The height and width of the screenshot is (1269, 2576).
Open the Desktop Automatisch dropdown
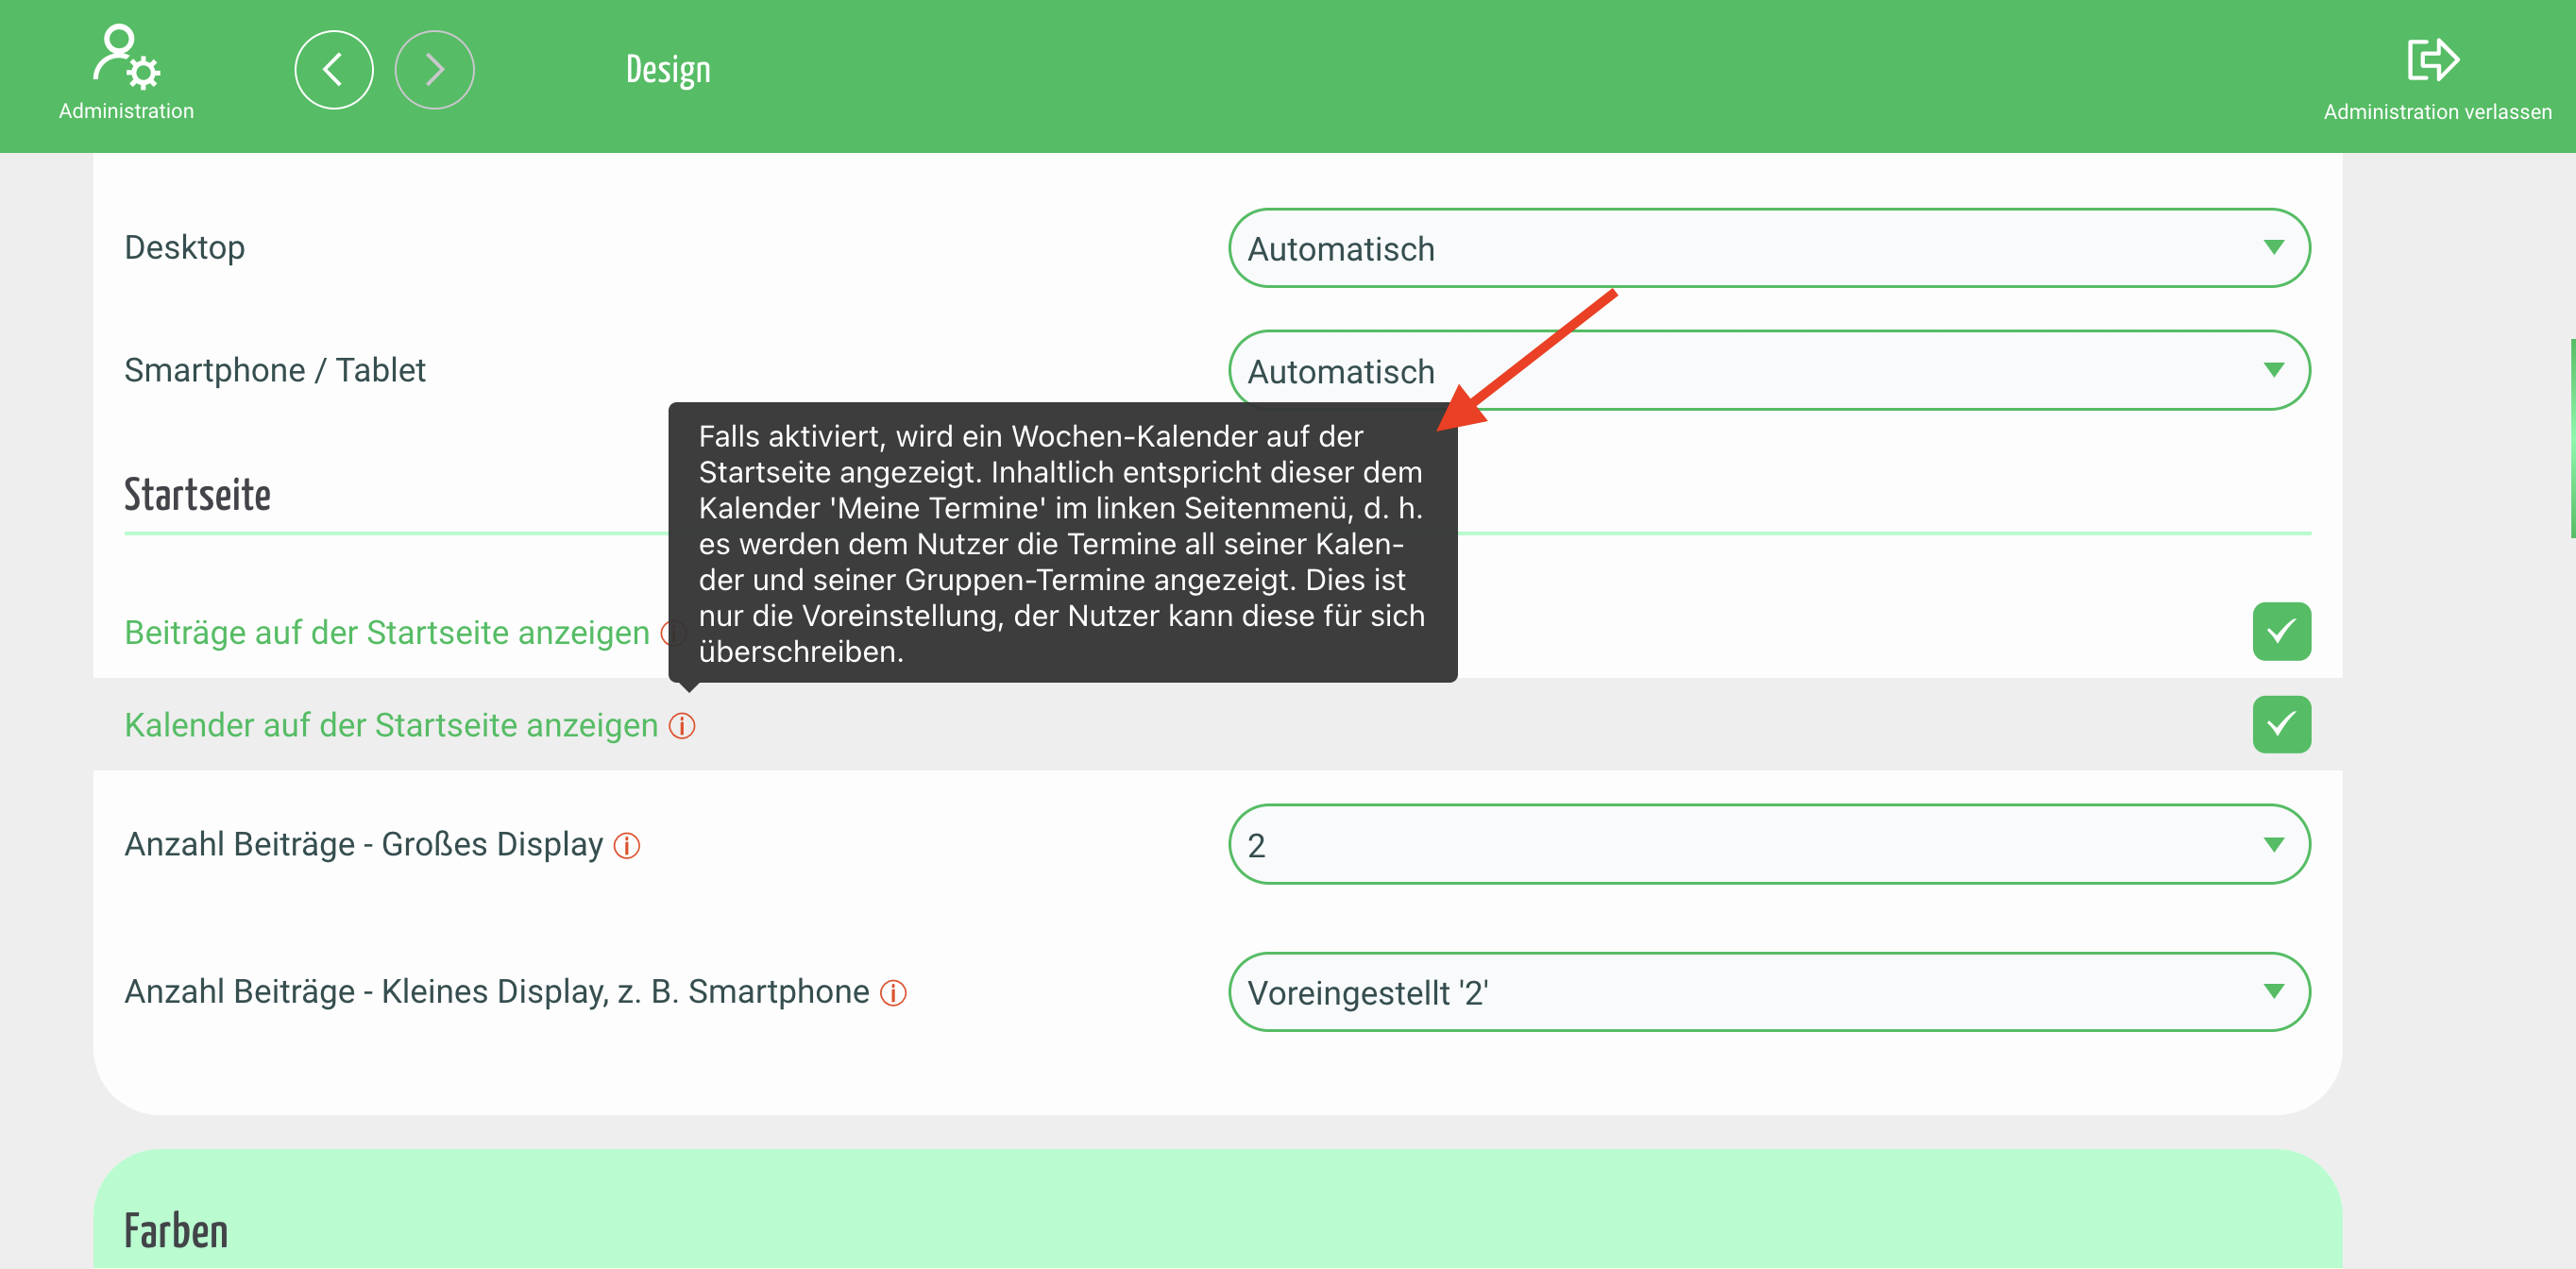coord(1767,248)
